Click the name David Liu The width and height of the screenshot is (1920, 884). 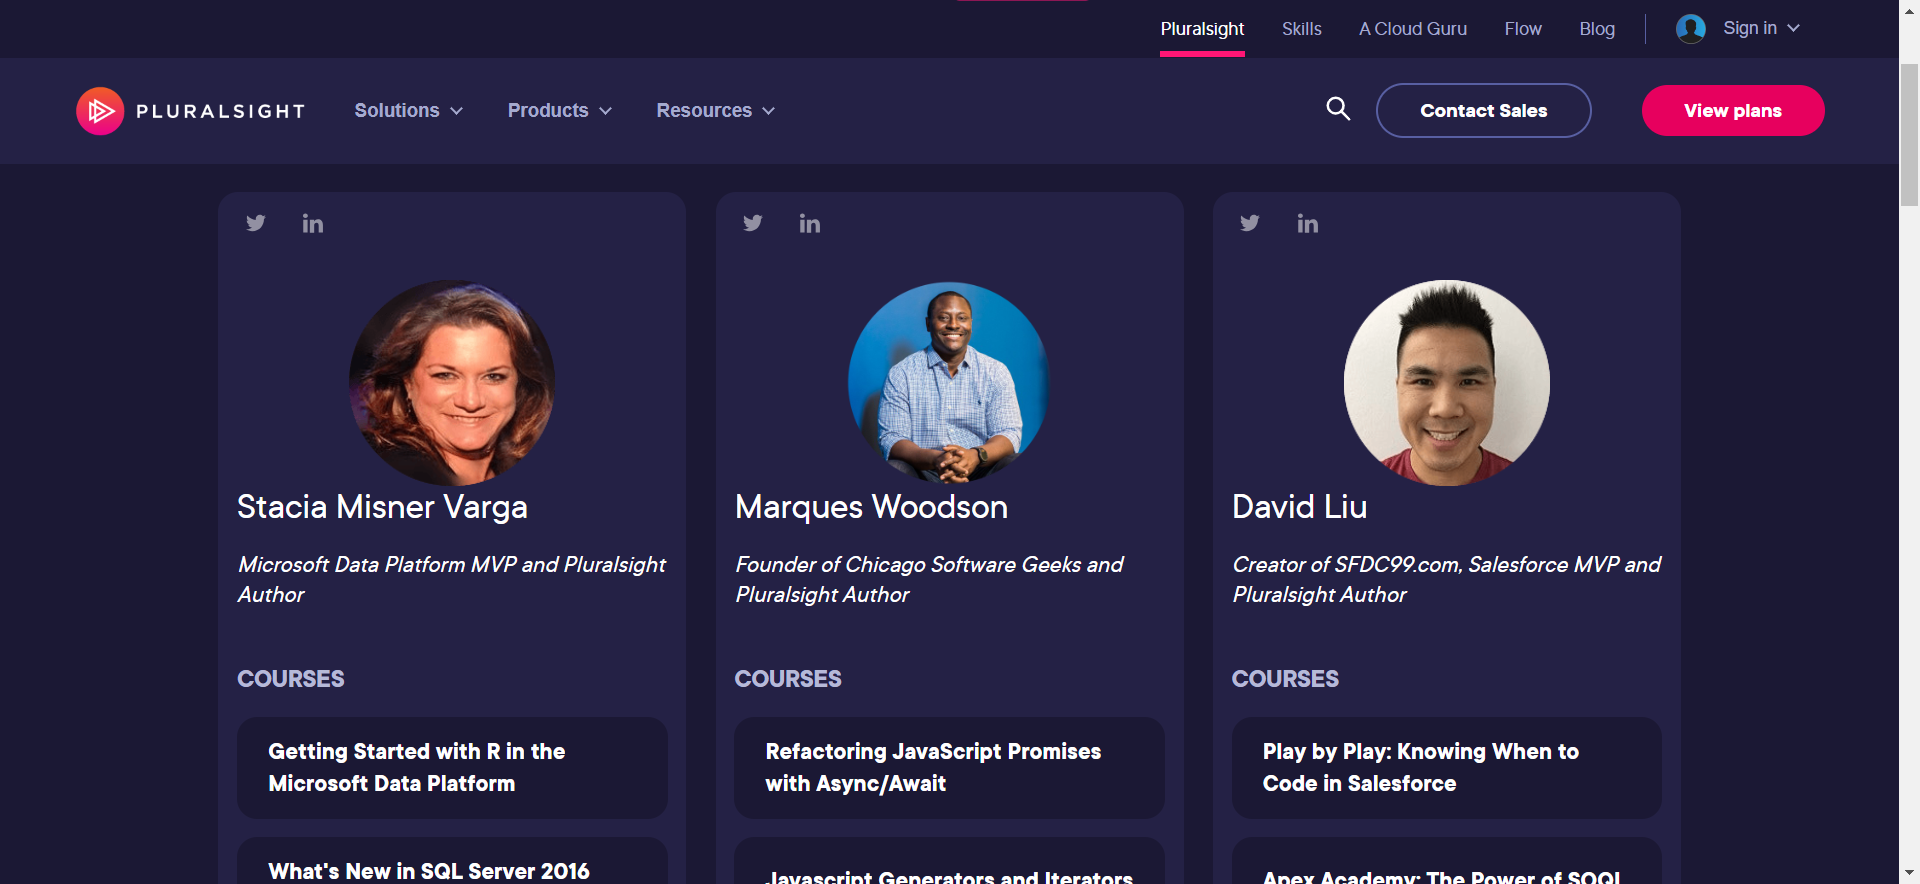(1299, 507)
